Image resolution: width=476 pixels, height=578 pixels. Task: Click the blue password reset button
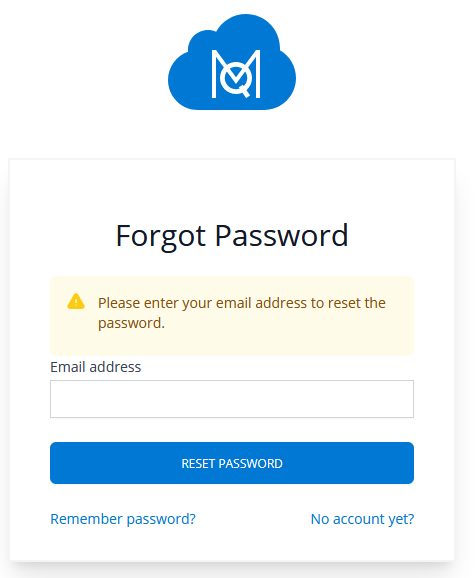point(232,463)
